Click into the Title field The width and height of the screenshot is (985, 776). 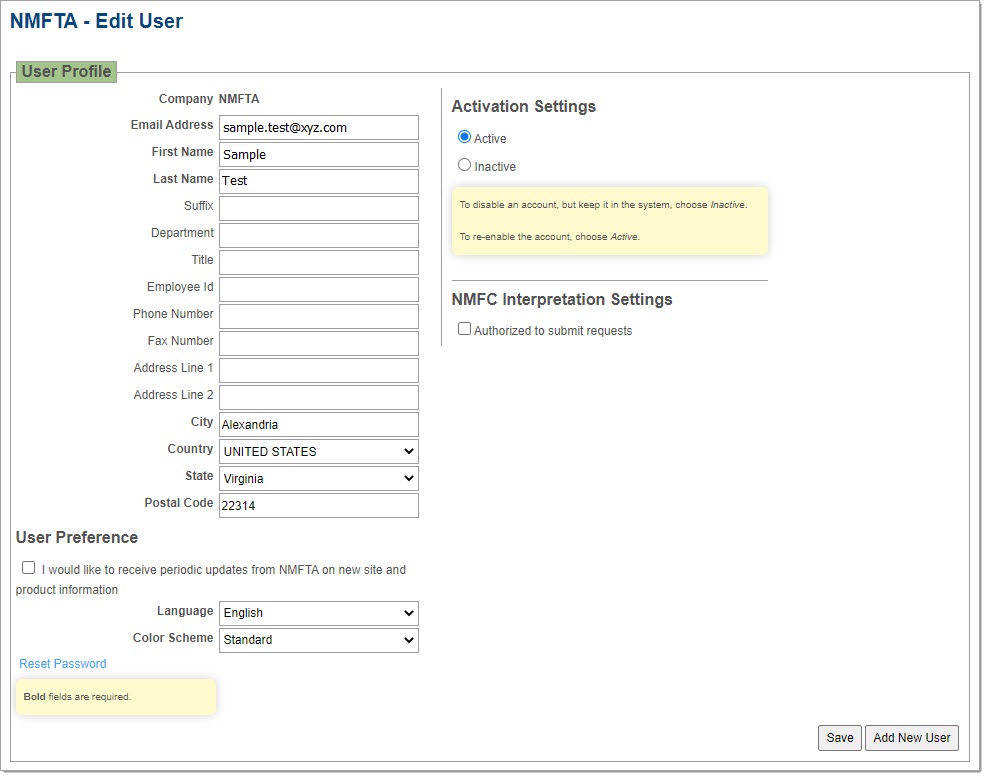pos(318,262)
